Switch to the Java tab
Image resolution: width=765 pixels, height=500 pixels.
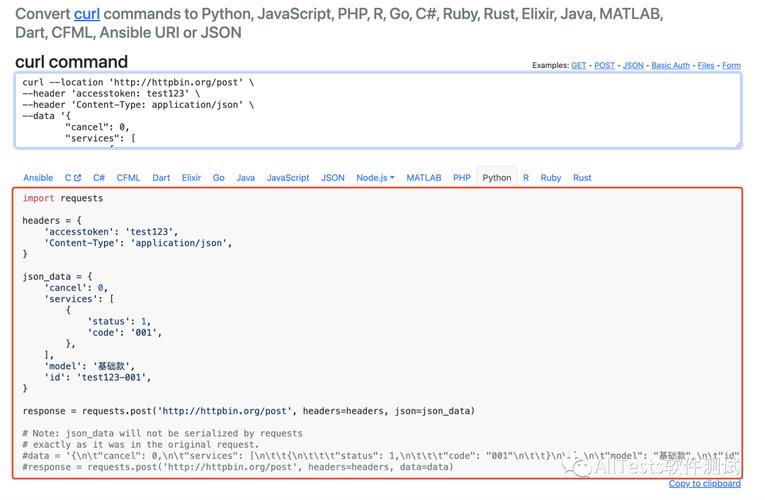point(245,178)
